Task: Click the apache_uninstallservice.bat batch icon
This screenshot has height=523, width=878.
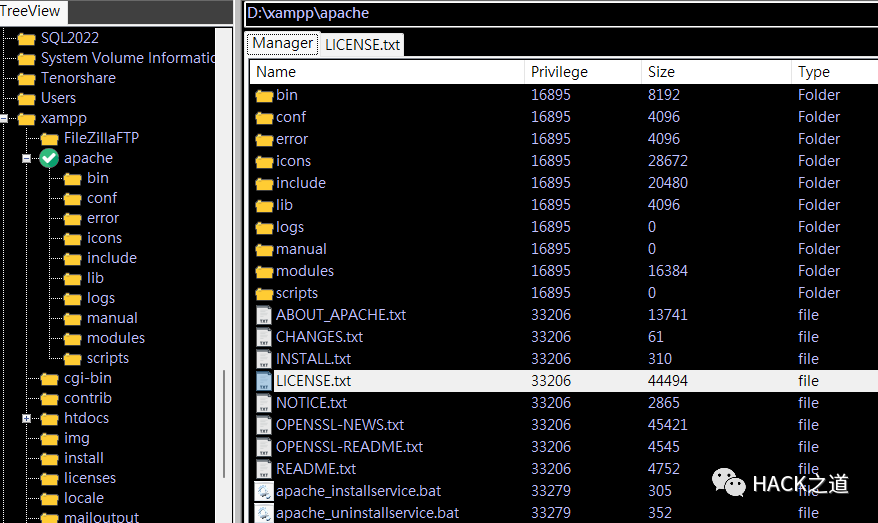Action: (264, 513)
